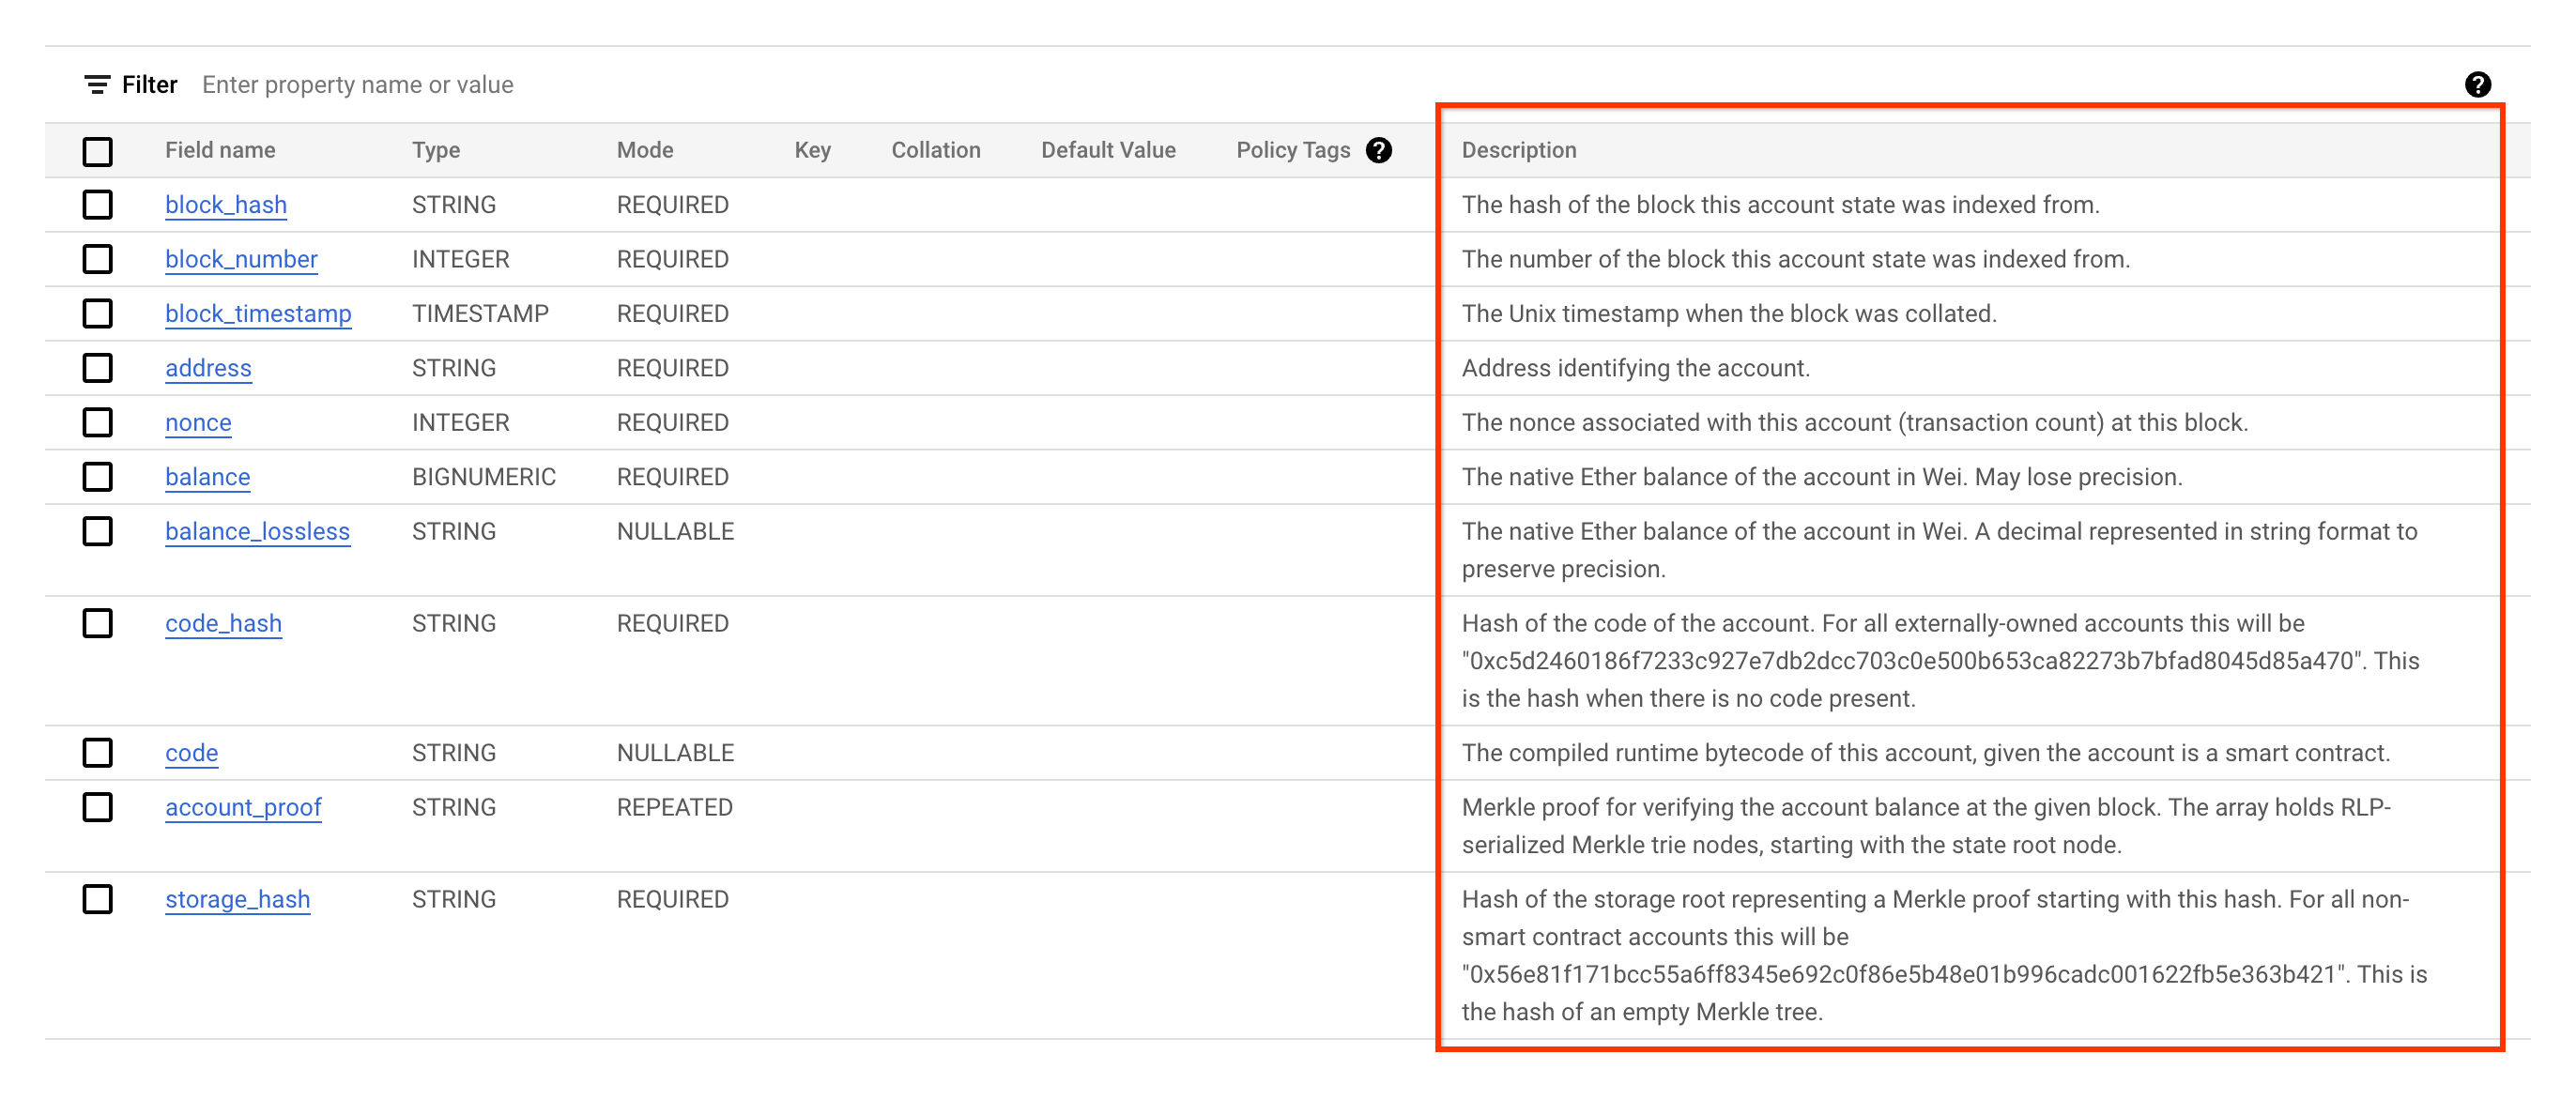
Task: Click the address field link
Action: tap(208, 368)
